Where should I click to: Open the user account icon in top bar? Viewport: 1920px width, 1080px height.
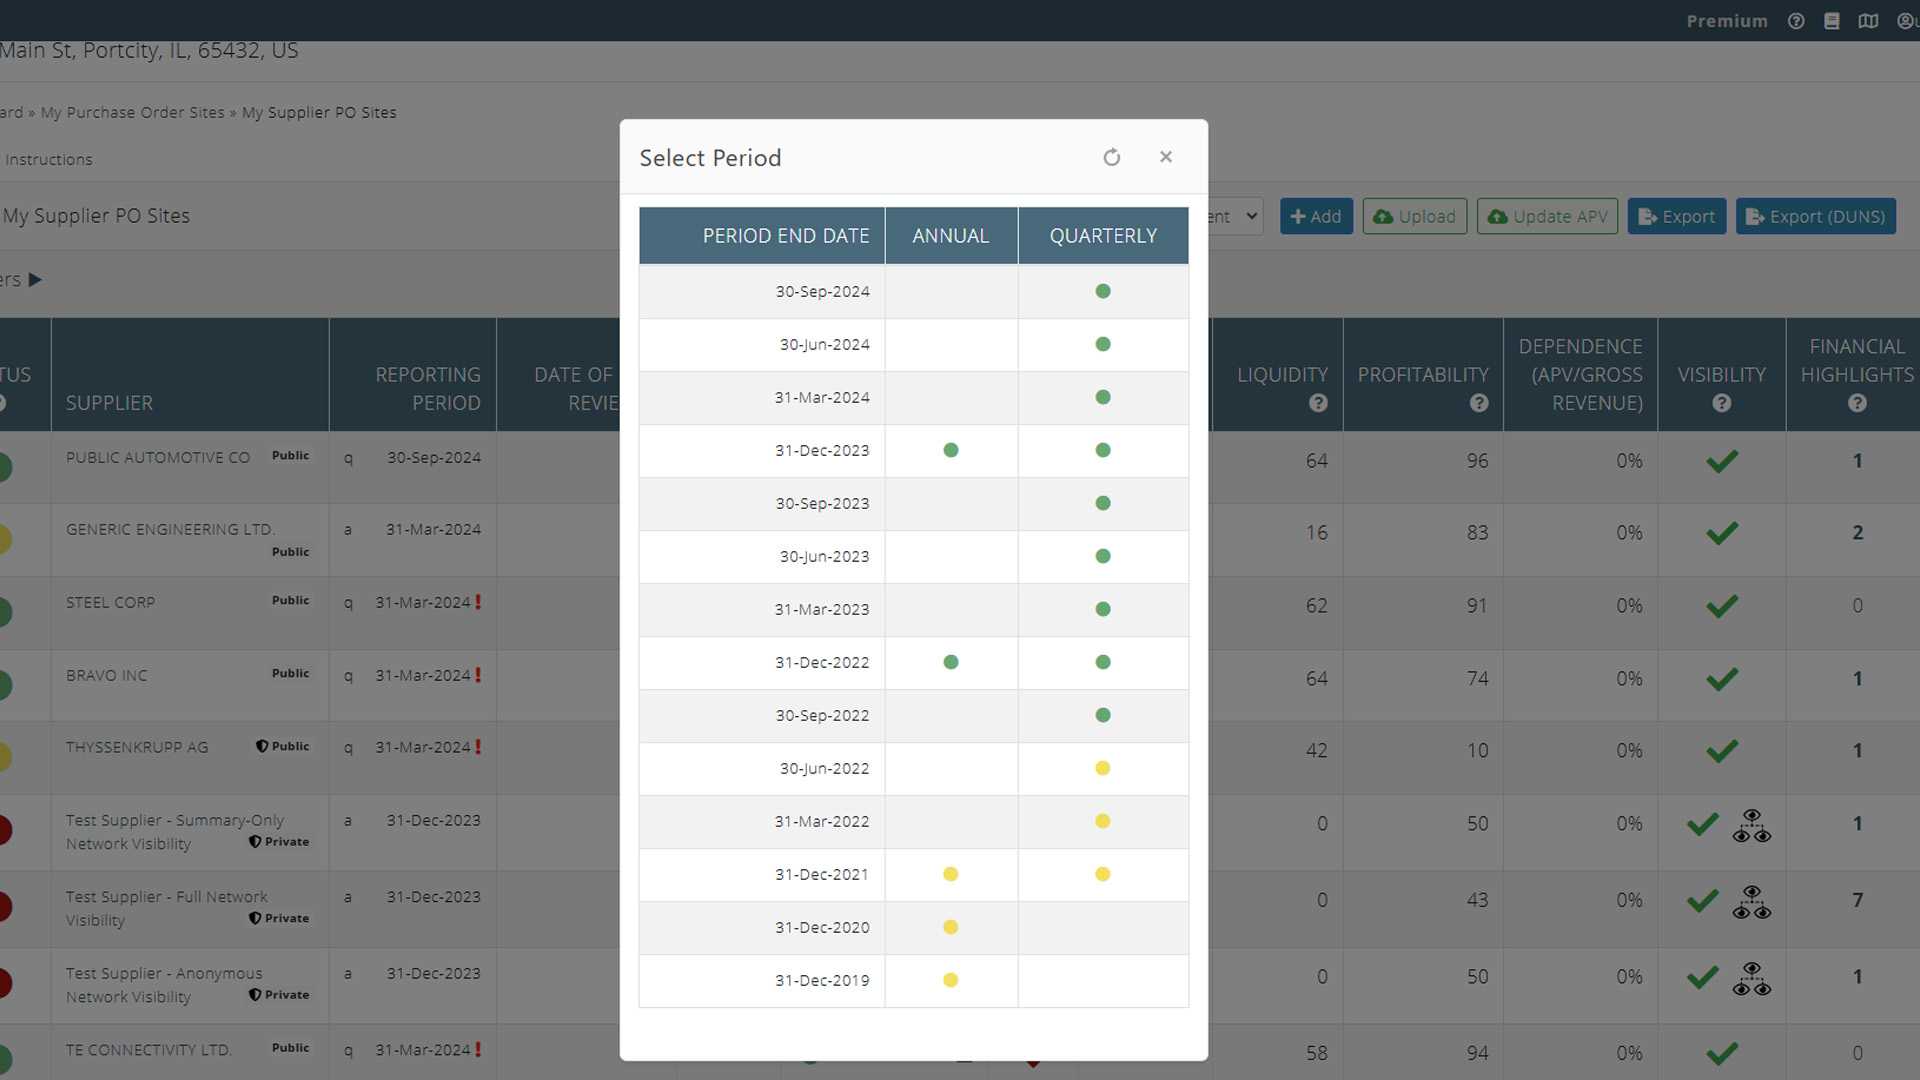[x=1905, y=21]
